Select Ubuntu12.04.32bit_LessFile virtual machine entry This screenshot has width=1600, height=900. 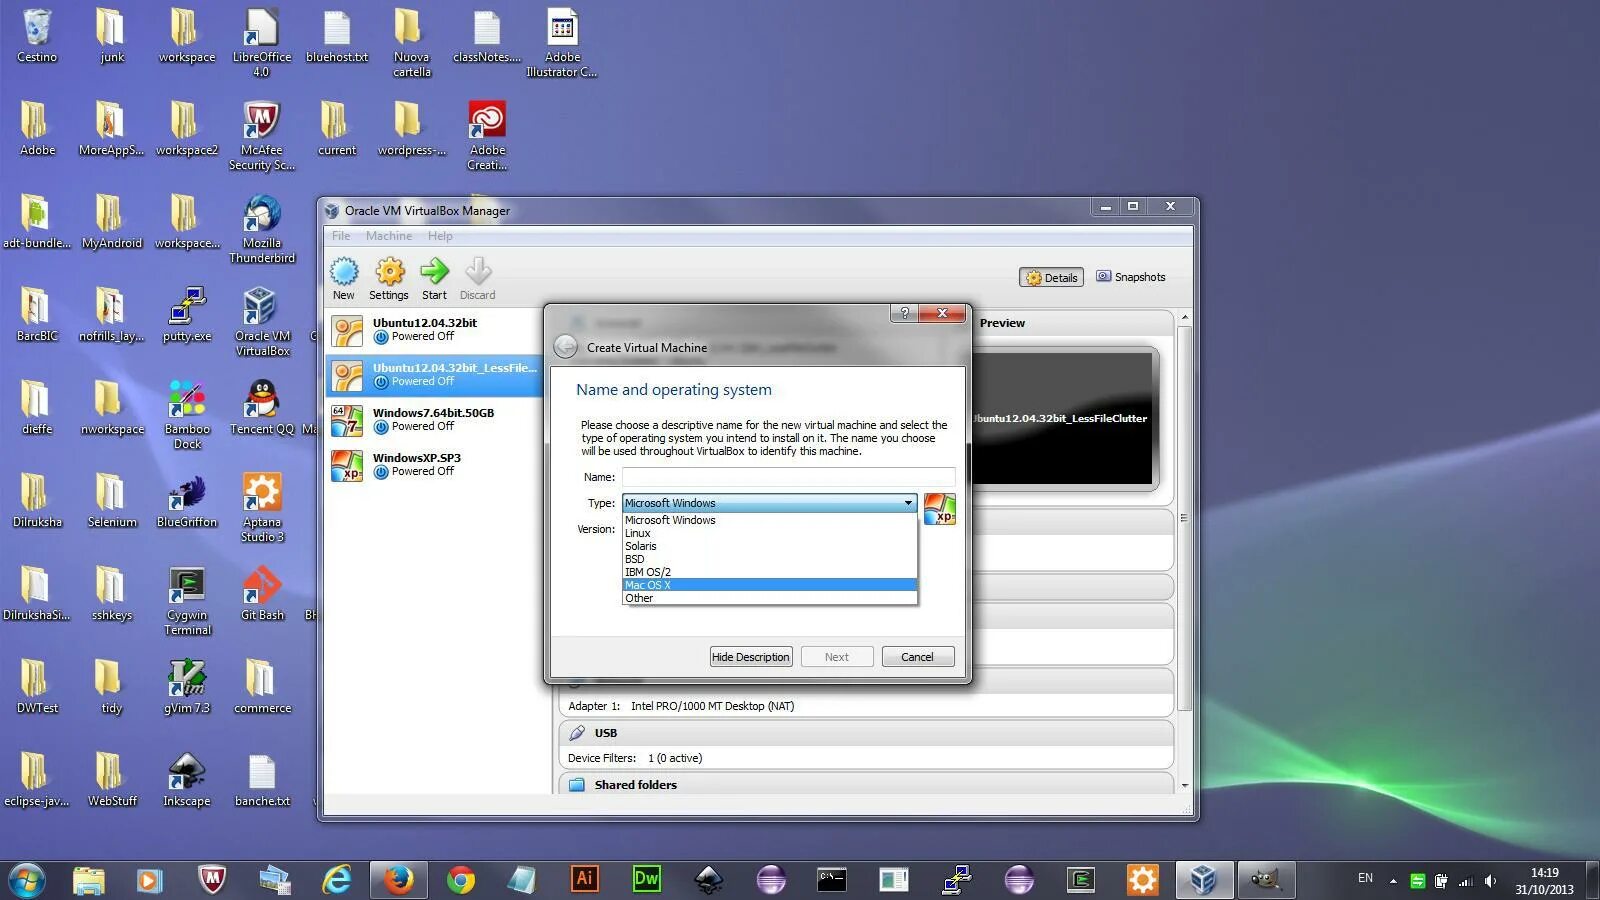point(435,375)
